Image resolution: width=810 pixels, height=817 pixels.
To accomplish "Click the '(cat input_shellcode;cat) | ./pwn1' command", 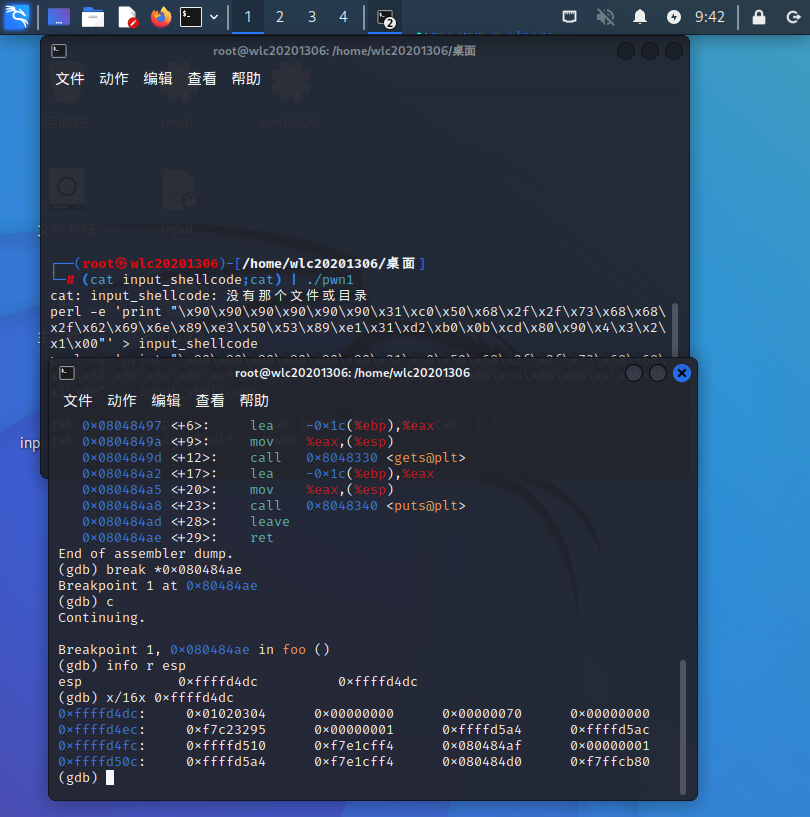I will tap(218, 279).
